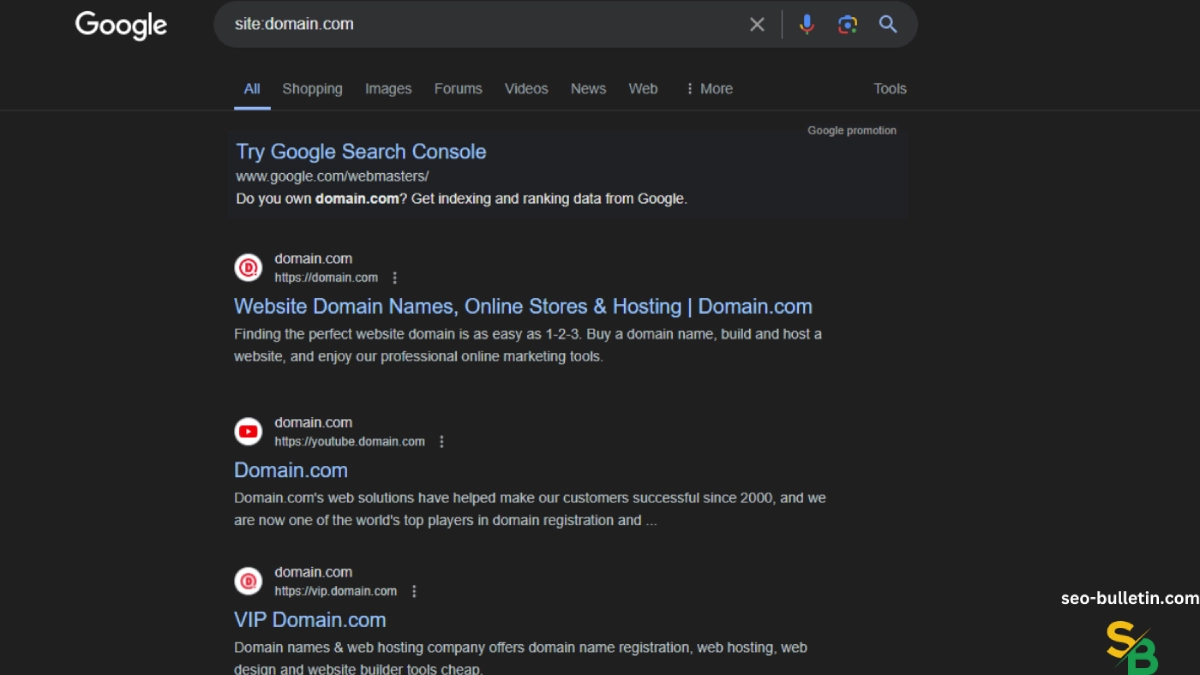Click the VIP Domain.com result's favicon

[248, 581]
